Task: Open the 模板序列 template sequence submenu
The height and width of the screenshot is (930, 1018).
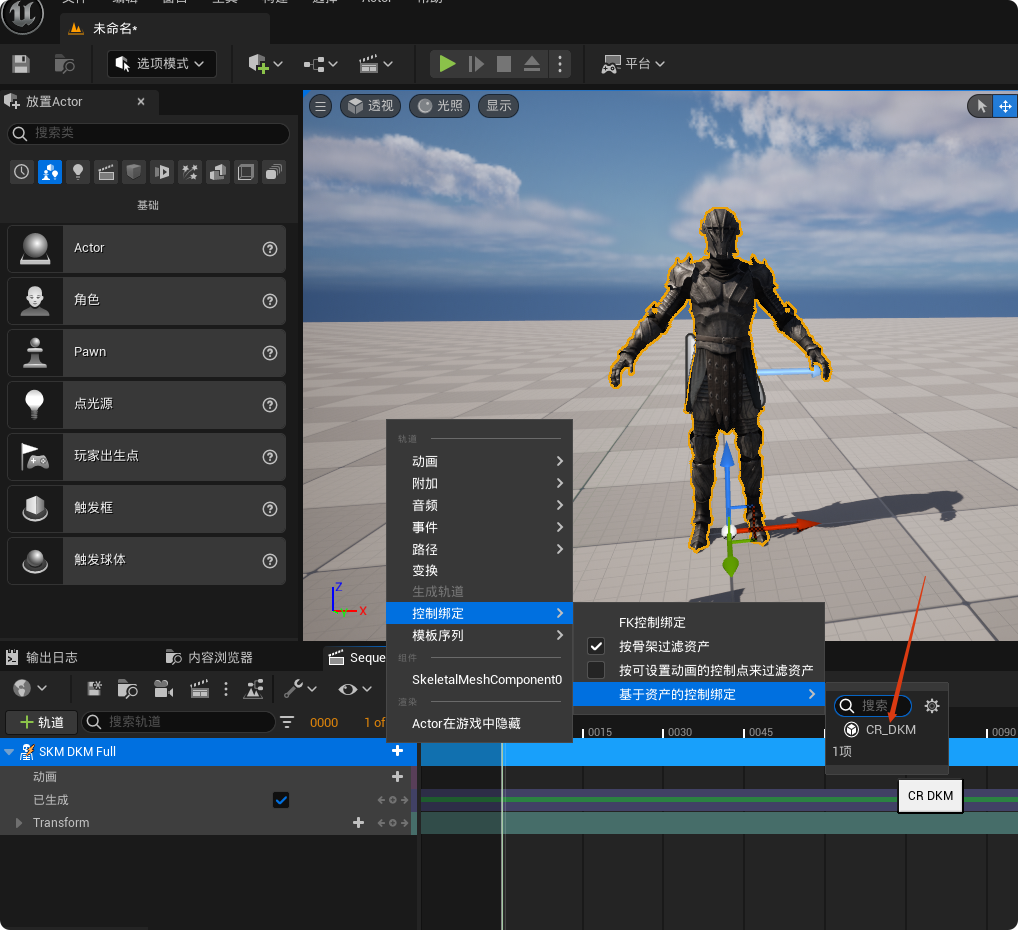Action: (x=479, y=635)
